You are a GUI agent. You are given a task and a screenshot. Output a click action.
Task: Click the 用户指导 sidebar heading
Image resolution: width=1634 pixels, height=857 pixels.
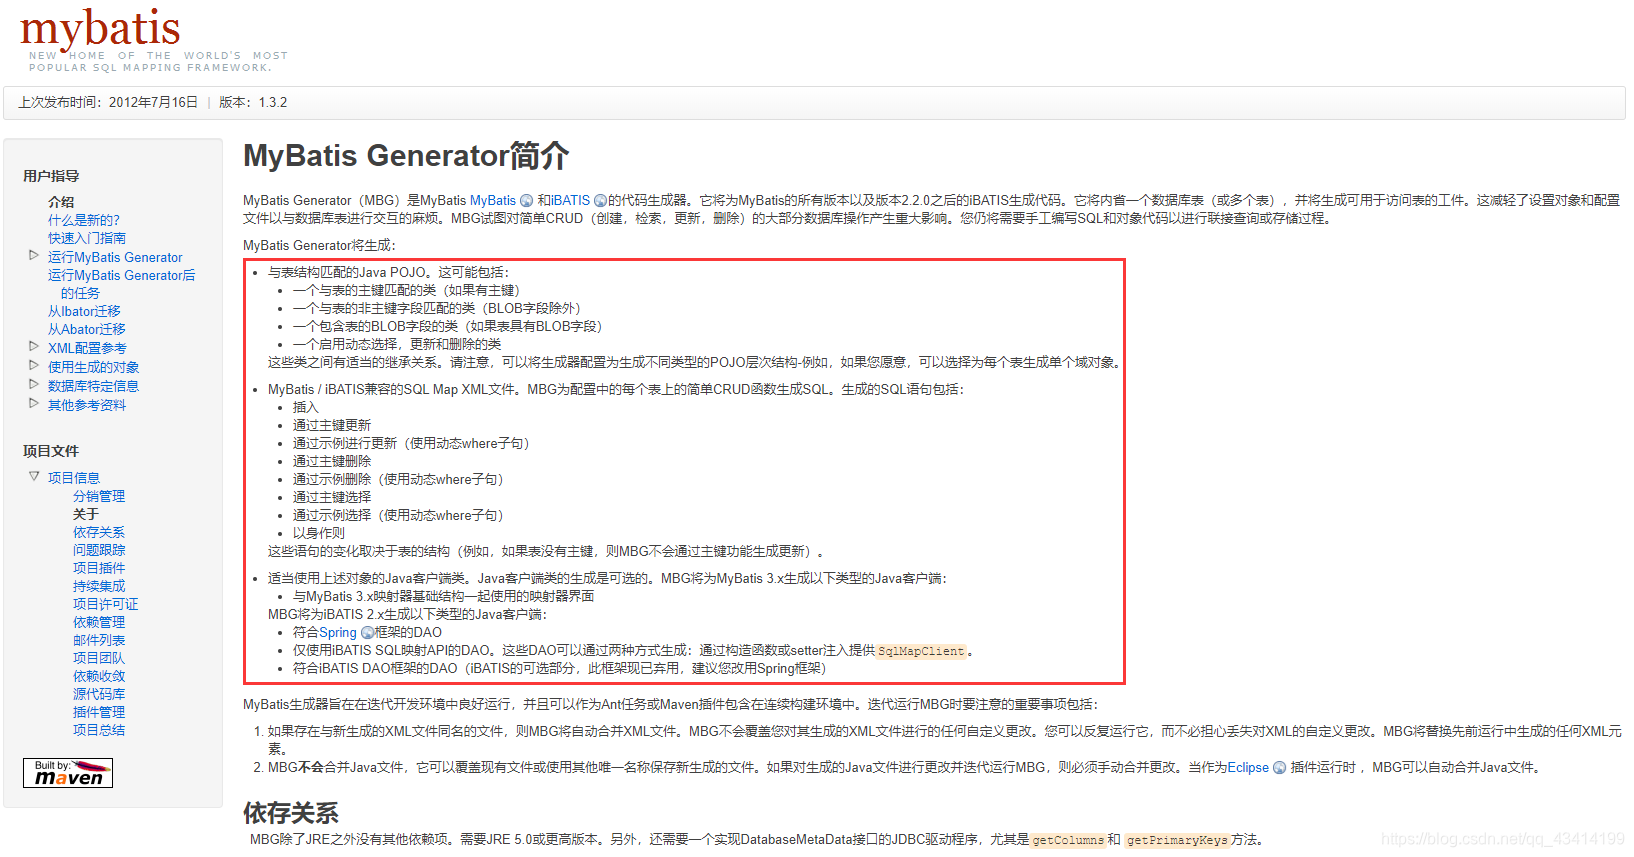51,176
